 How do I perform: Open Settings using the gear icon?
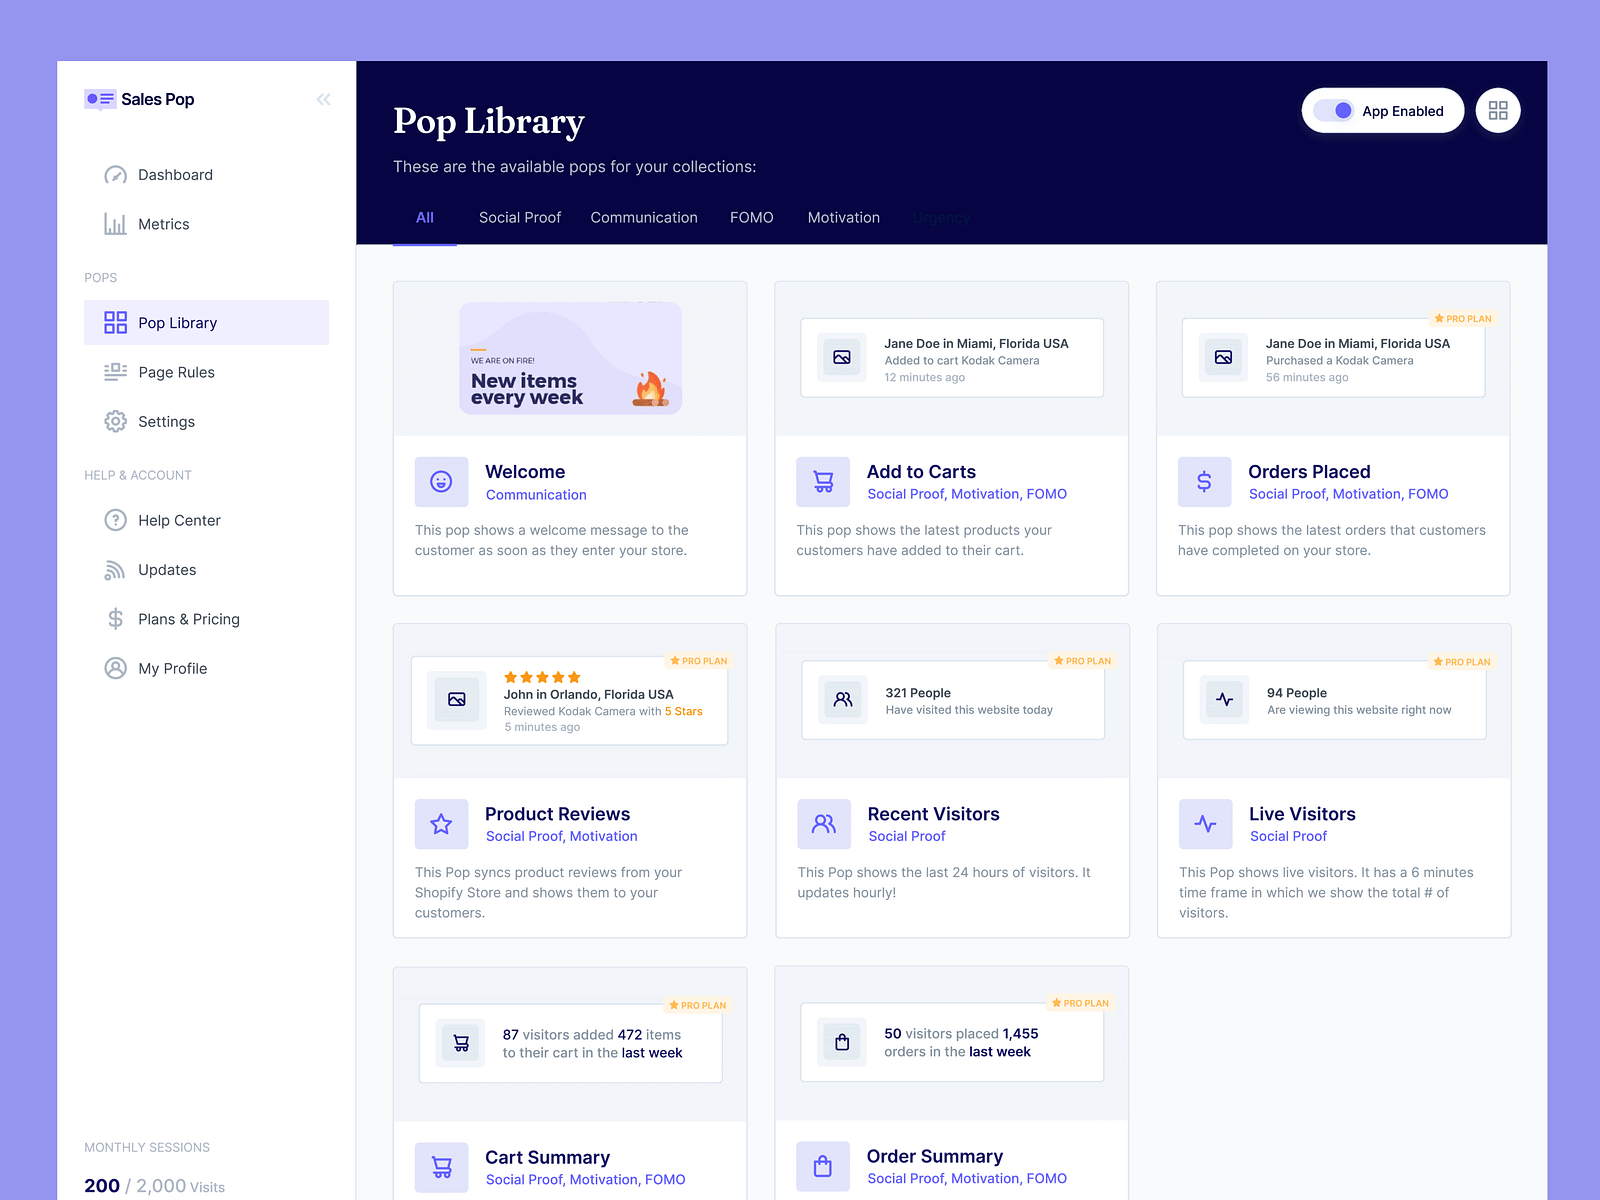pyautogui.click(x=114, y=421)
